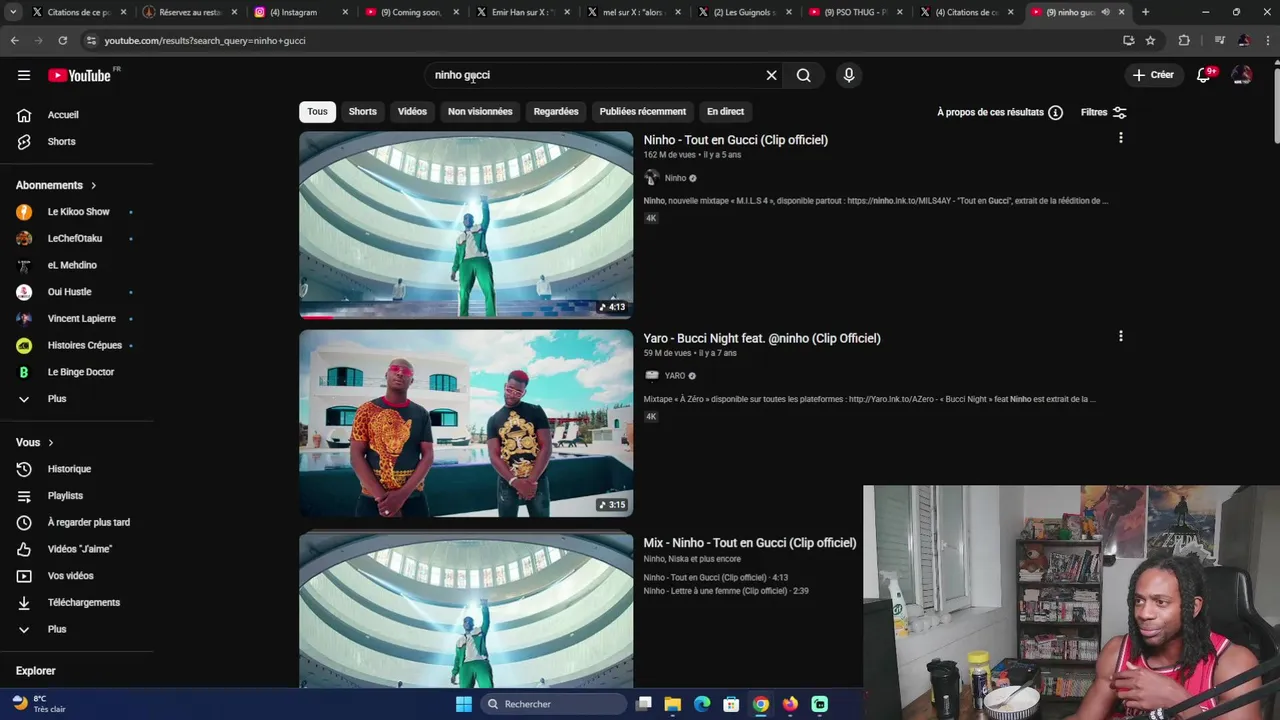Open three-dot menu for Bucci Night video
The width and height of the screenshot is (1280, 720).
tap(1120, 336)
